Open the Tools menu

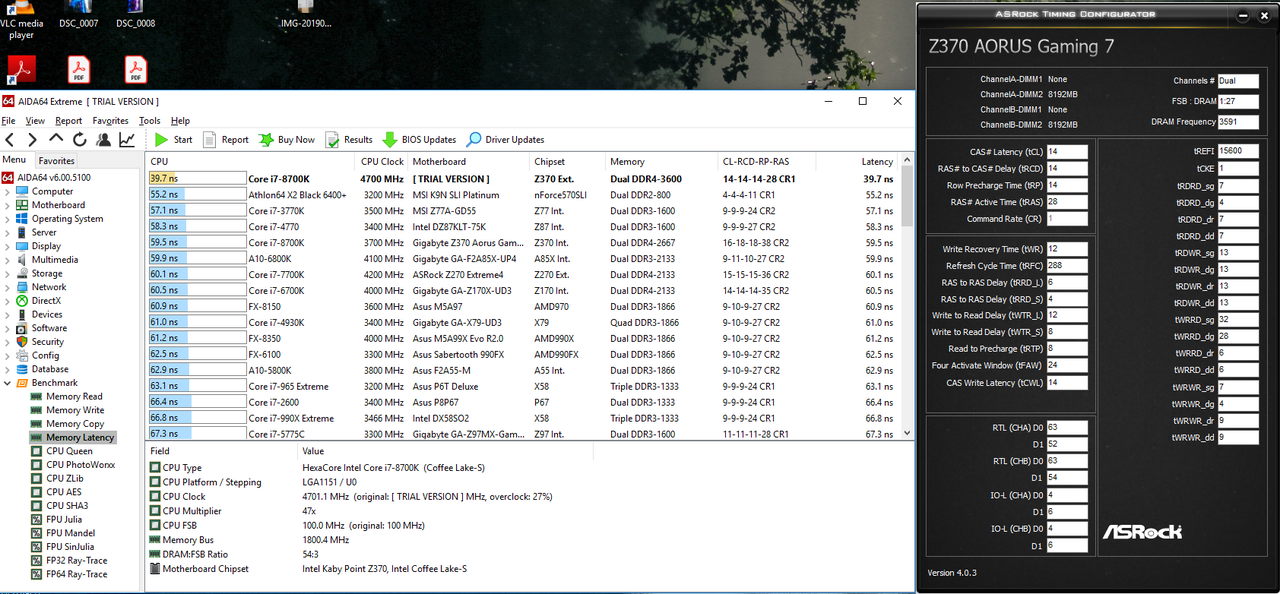[150, 121]
